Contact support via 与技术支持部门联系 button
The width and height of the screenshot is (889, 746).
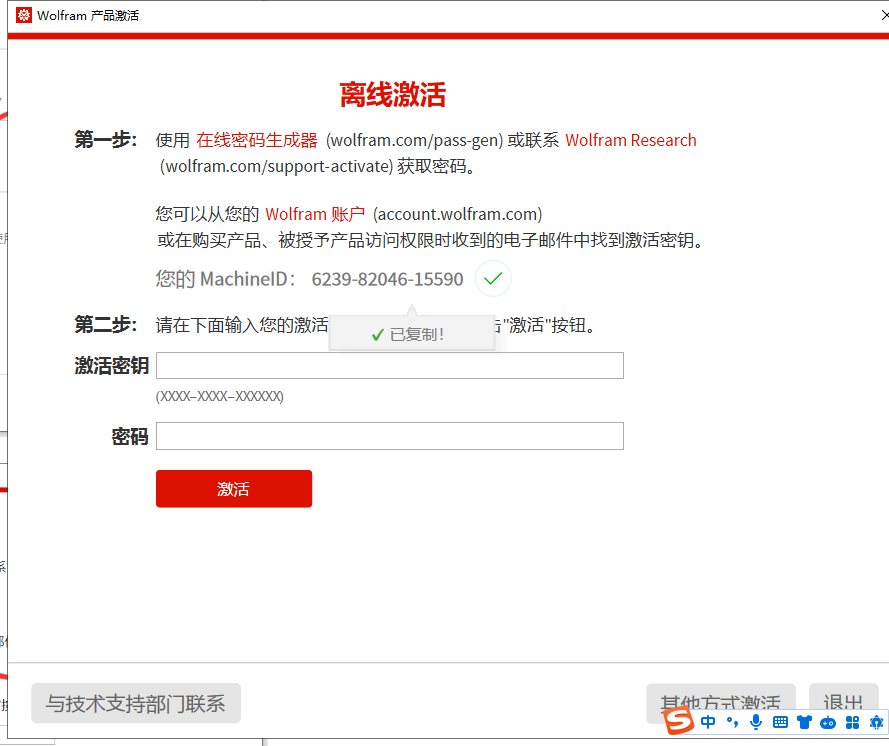[x=136, y=703]
